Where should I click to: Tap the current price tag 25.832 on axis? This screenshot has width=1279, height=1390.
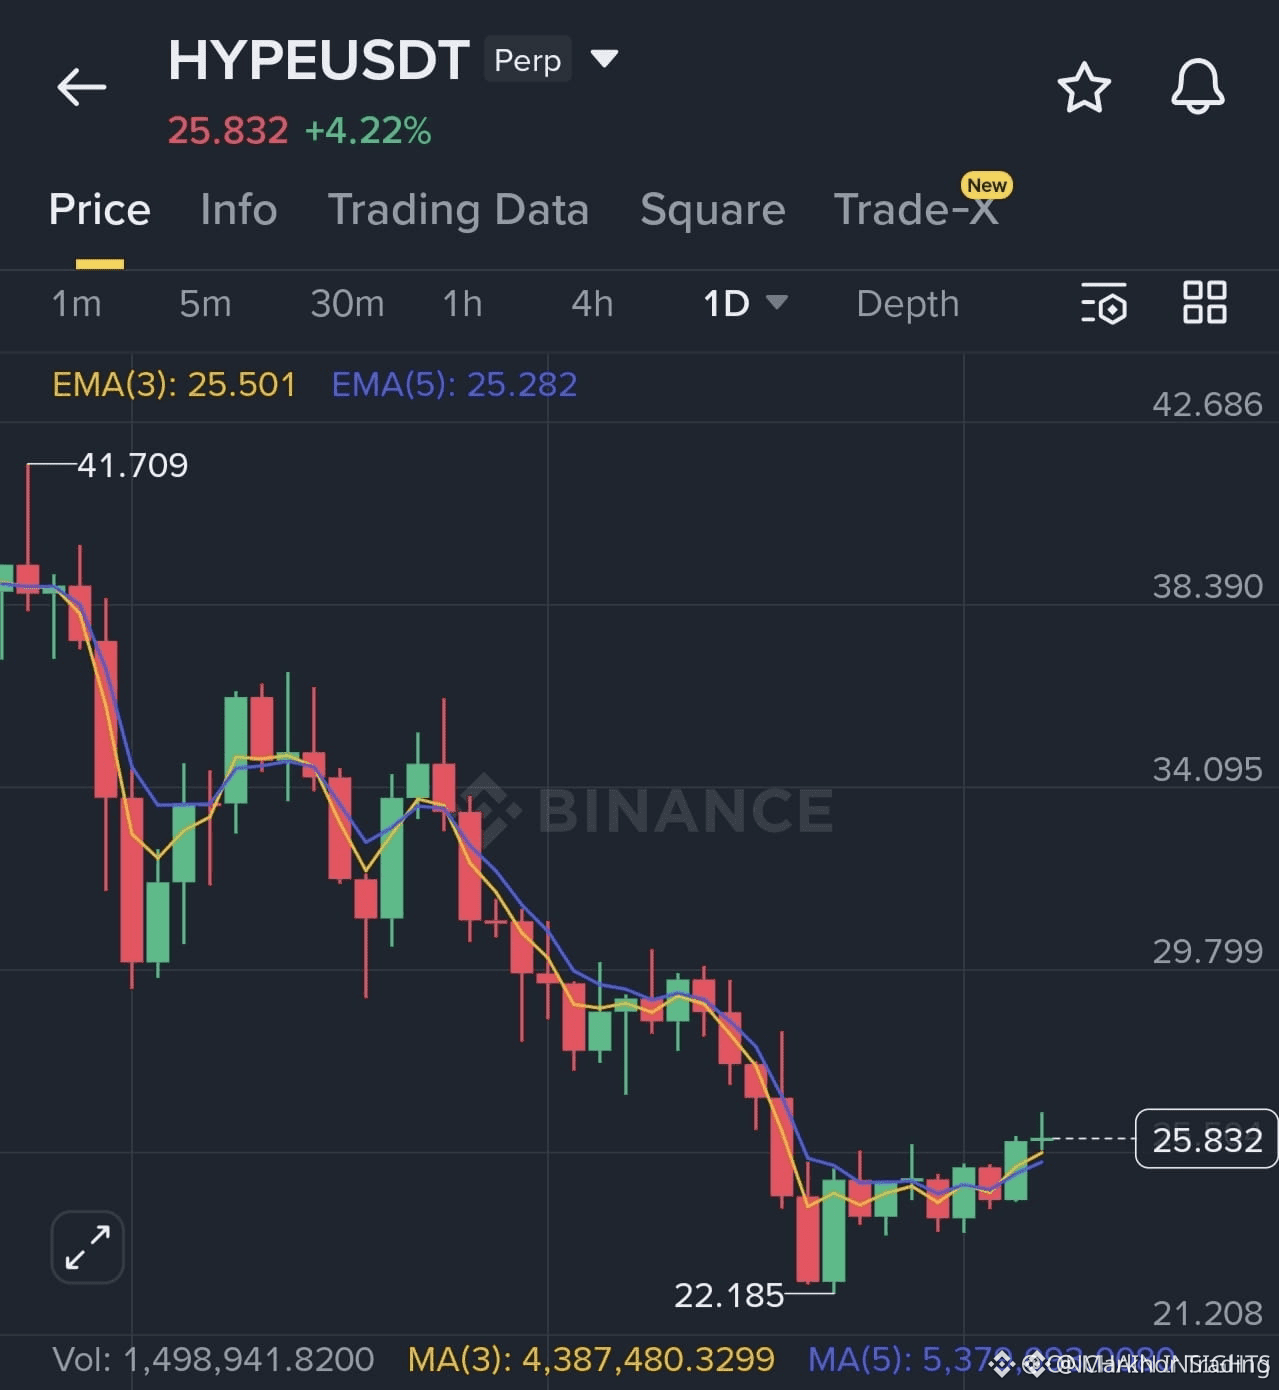pyautogui.click(x=1207, y=1139)
